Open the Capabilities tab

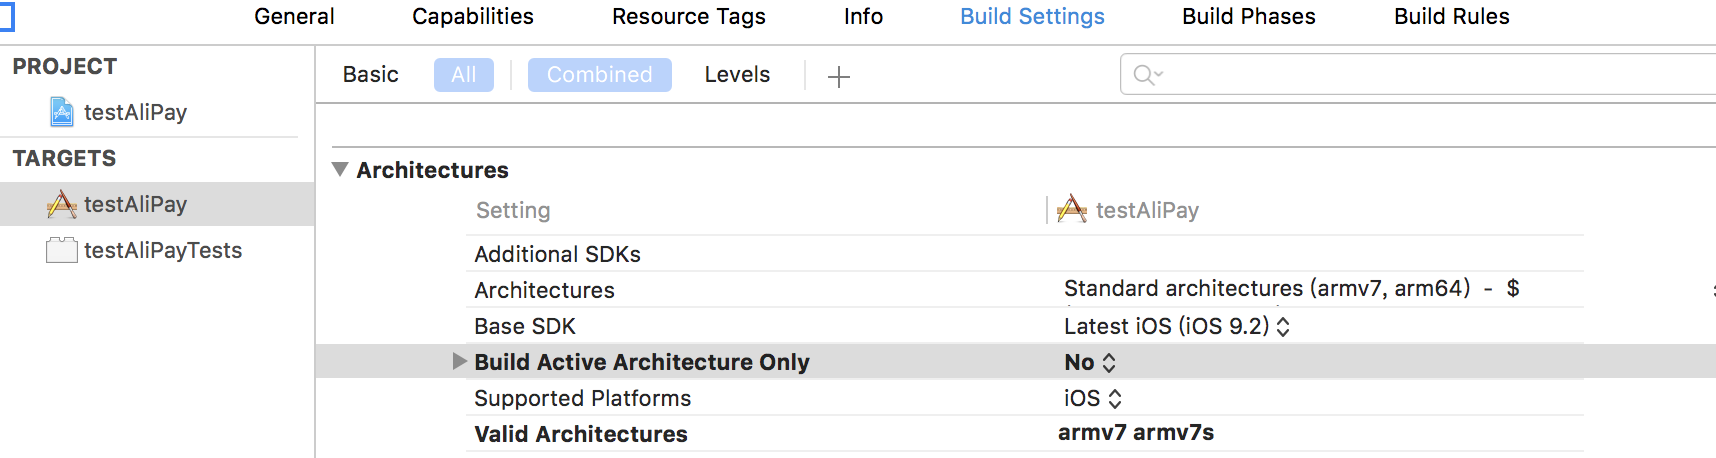[x=473, y=17]
